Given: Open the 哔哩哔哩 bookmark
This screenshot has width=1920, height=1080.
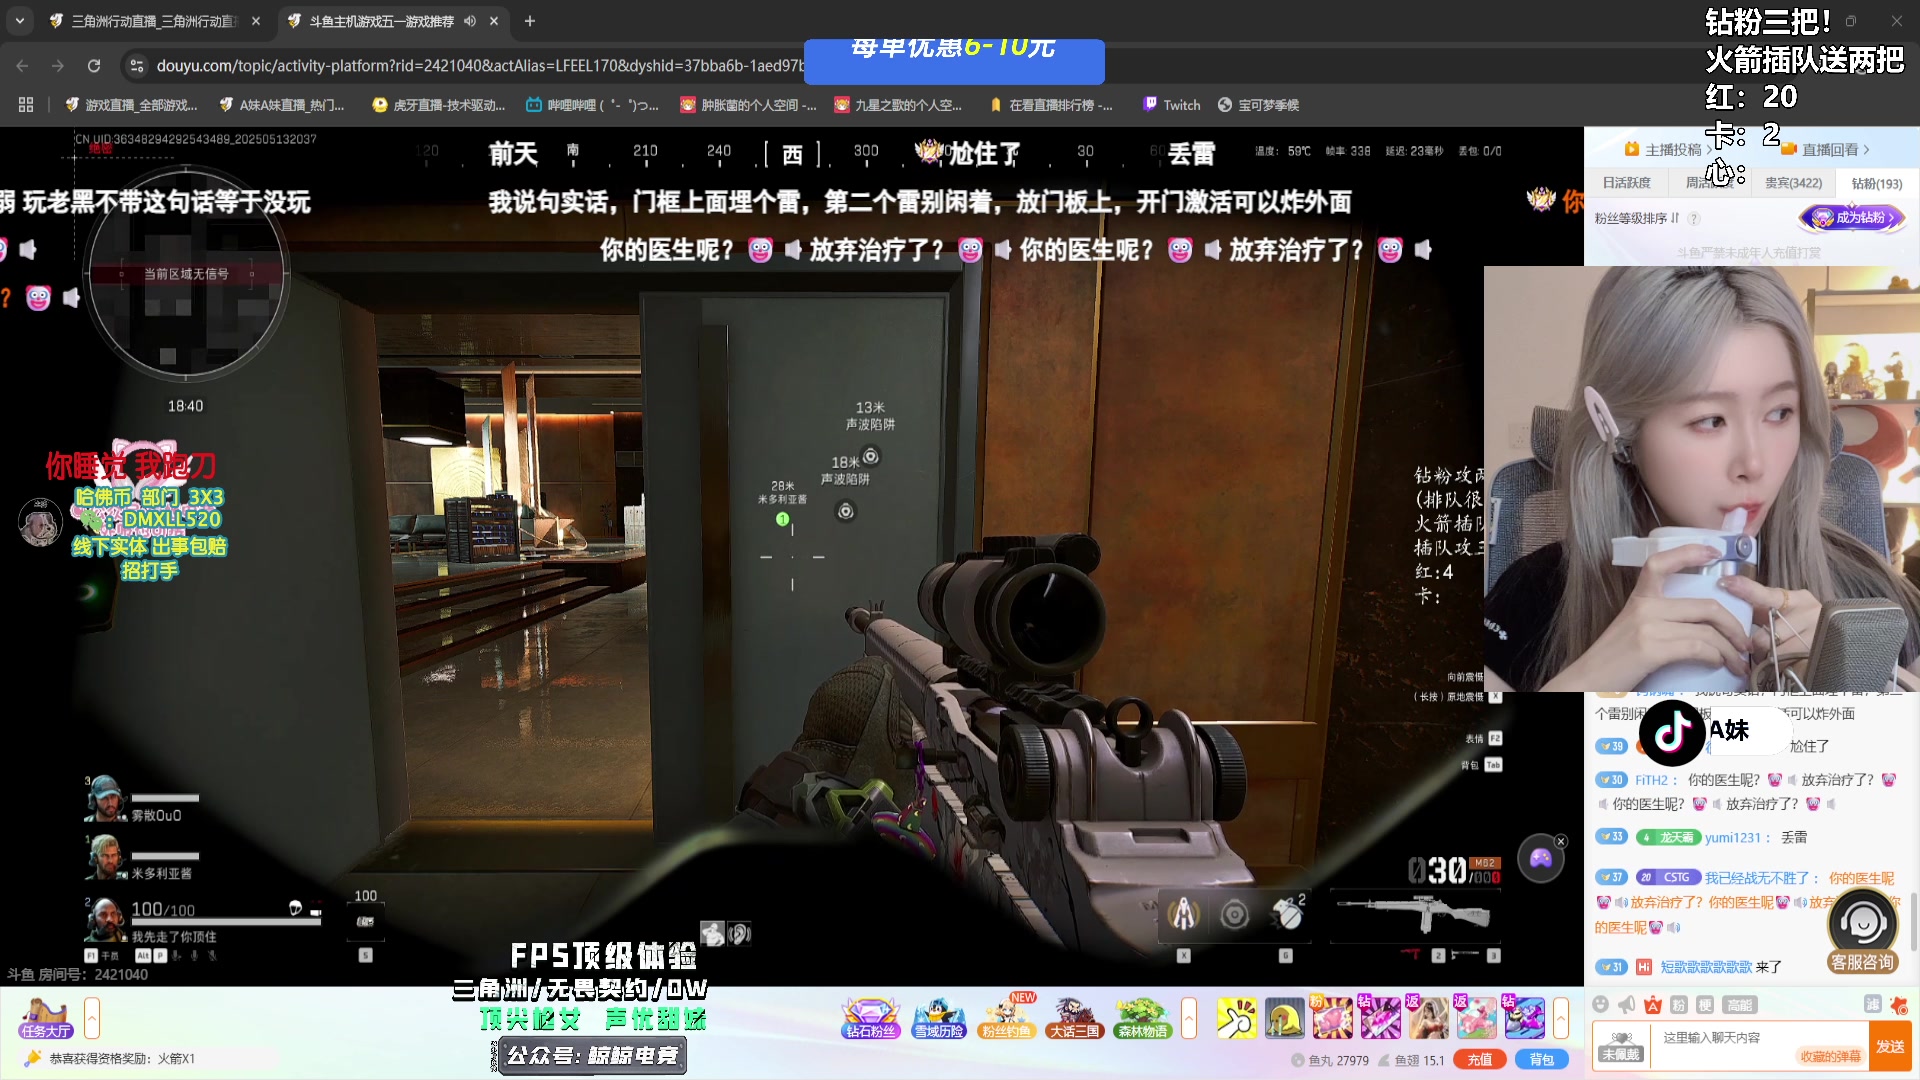Looking at the screenshot, I should (592, 105).
